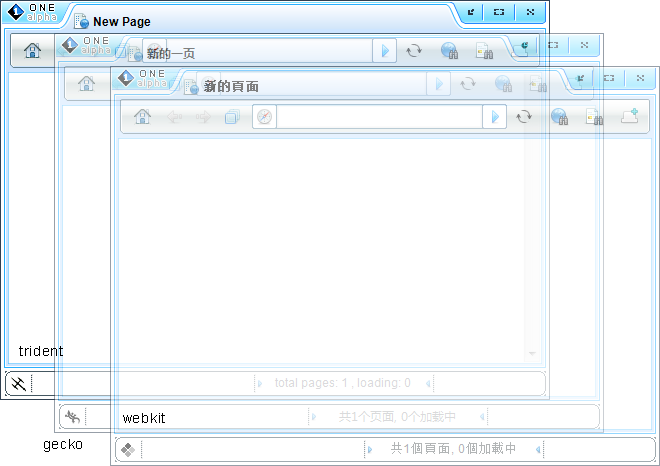Click the 共1個頁面, 0個加載中 status text
Screen dimensions: 660x466
point(453,449)
